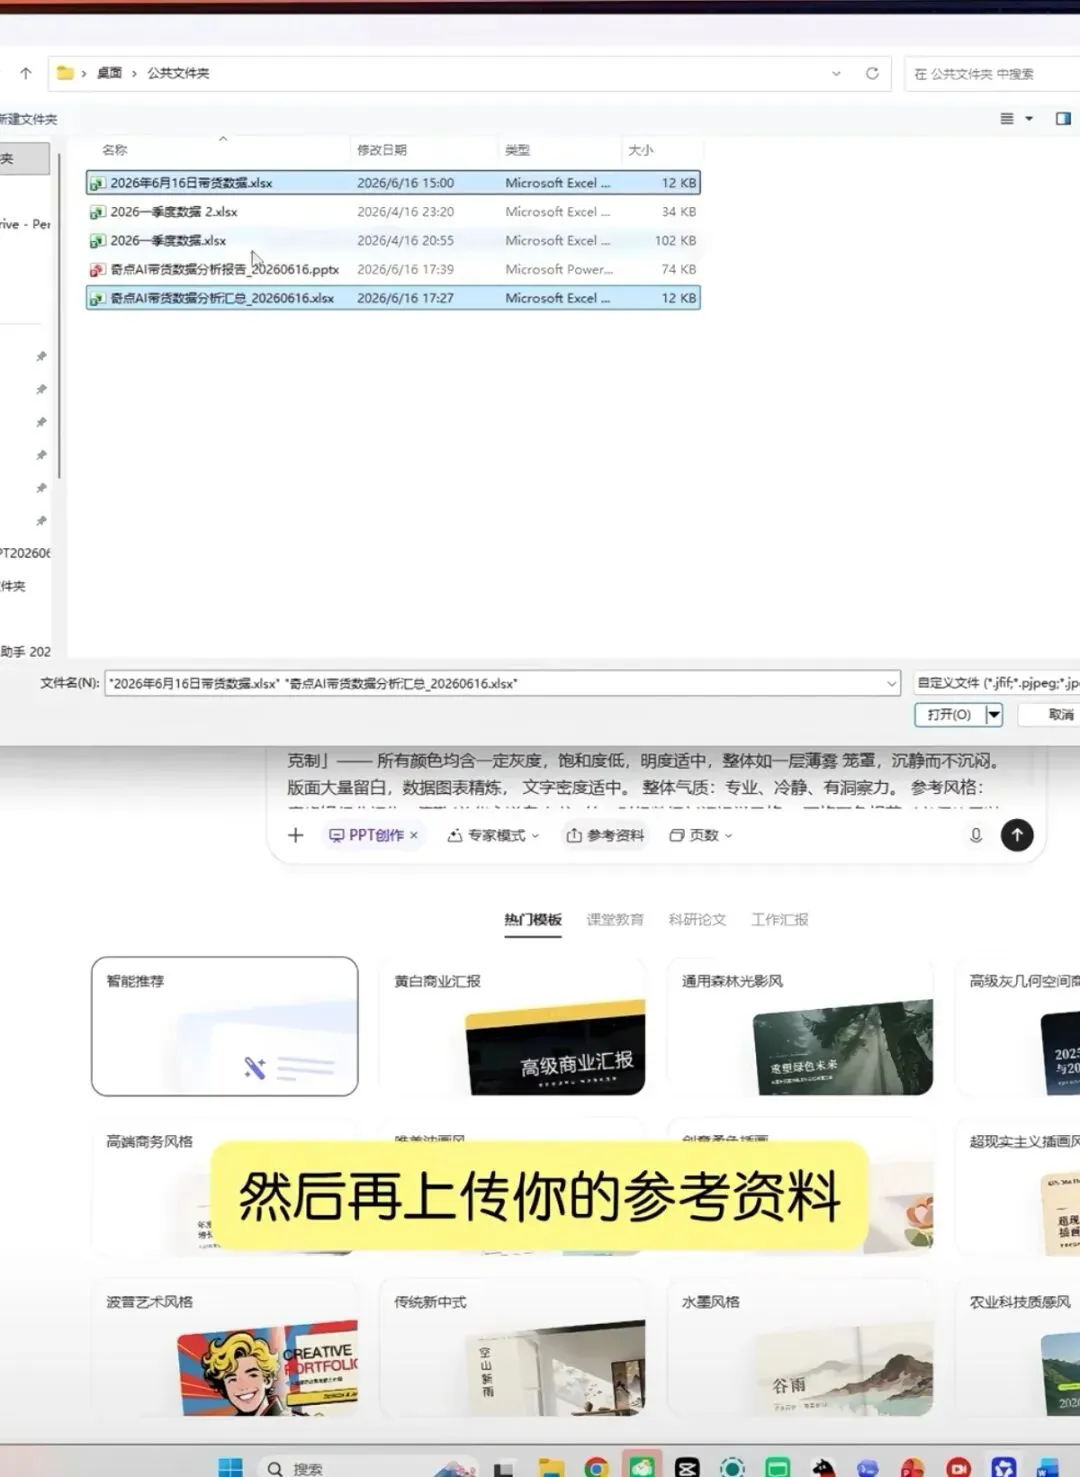Click the plus icon in the prompt box
This screenshot has width=1080, height=1477.
pyautogui.click(x=295, y=835)
